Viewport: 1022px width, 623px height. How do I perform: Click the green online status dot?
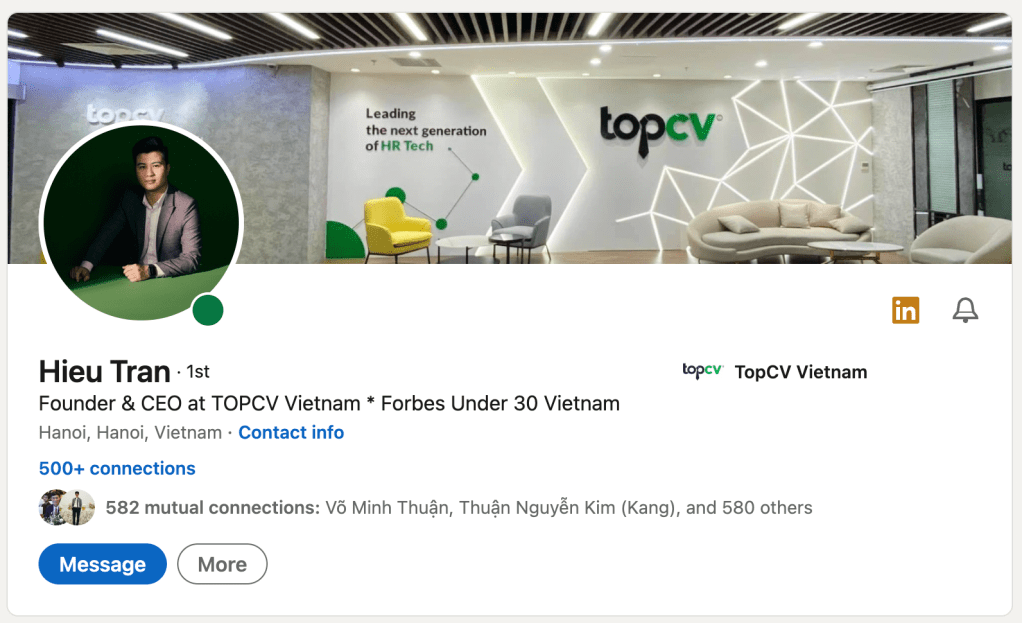pyautogui.click(x=208, y=310)
